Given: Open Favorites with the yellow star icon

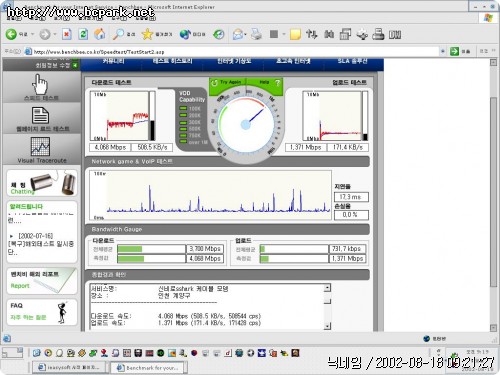Looking at the screenshot, I should [x=147, y=34].
